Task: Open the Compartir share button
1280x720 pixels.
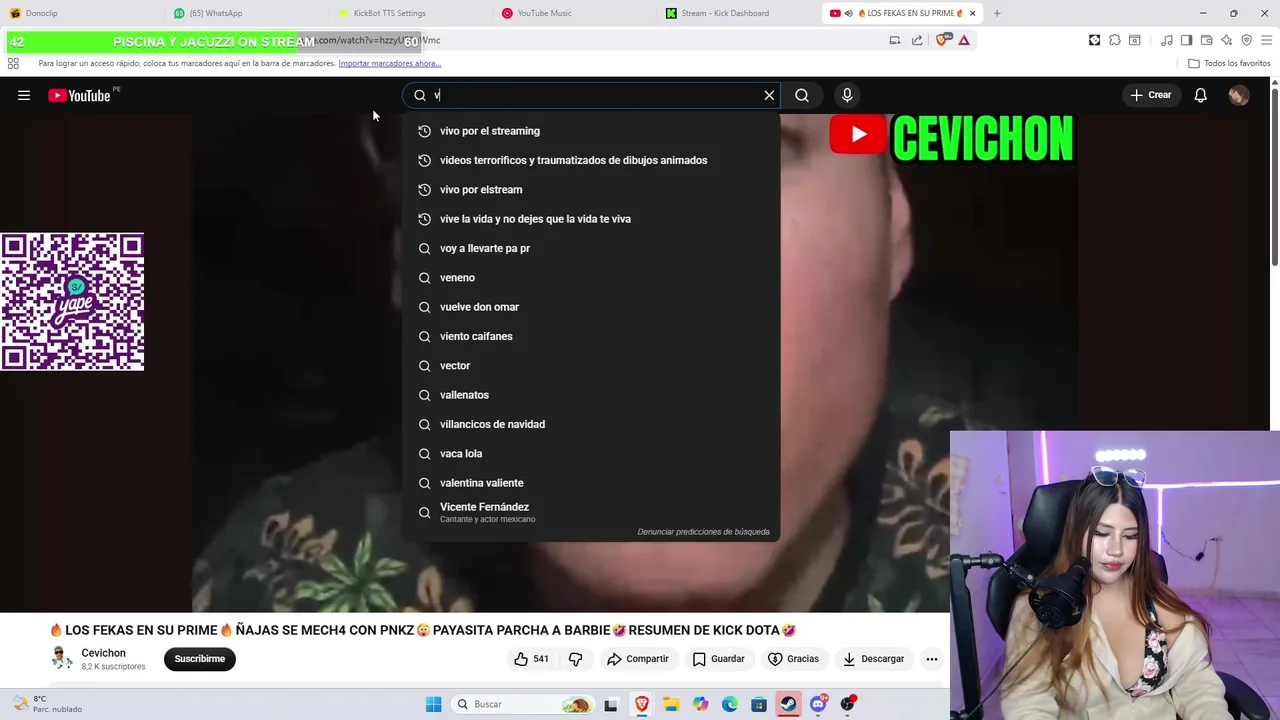Action: [637, 659]
